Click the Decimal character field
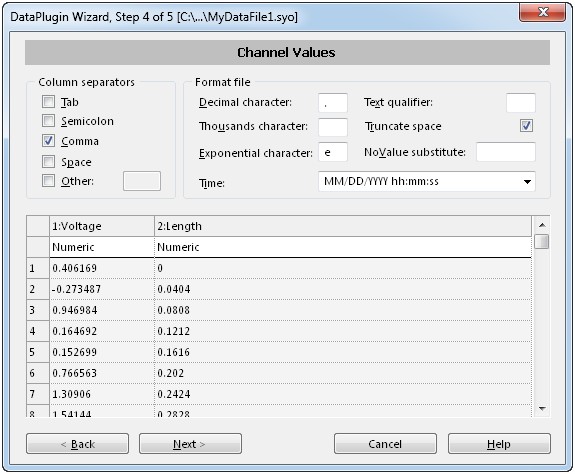 point(333,103)
